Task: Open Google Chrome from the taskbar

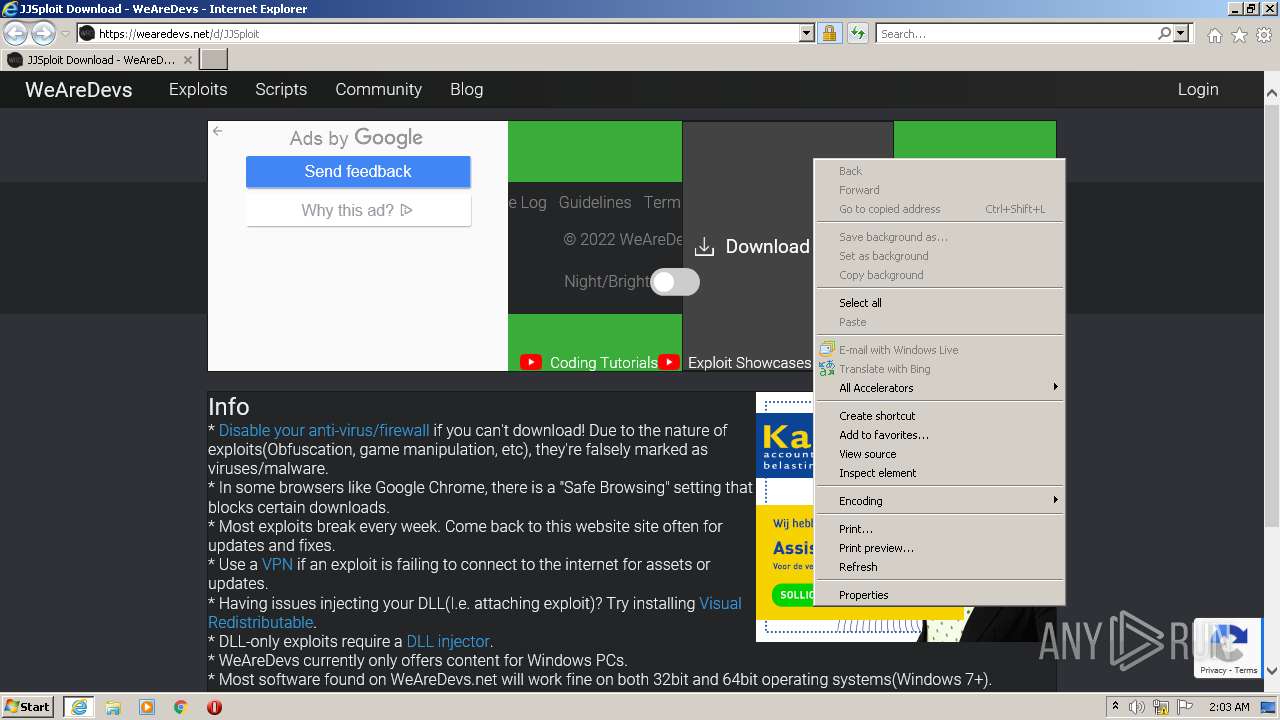Action: point(180,707)
